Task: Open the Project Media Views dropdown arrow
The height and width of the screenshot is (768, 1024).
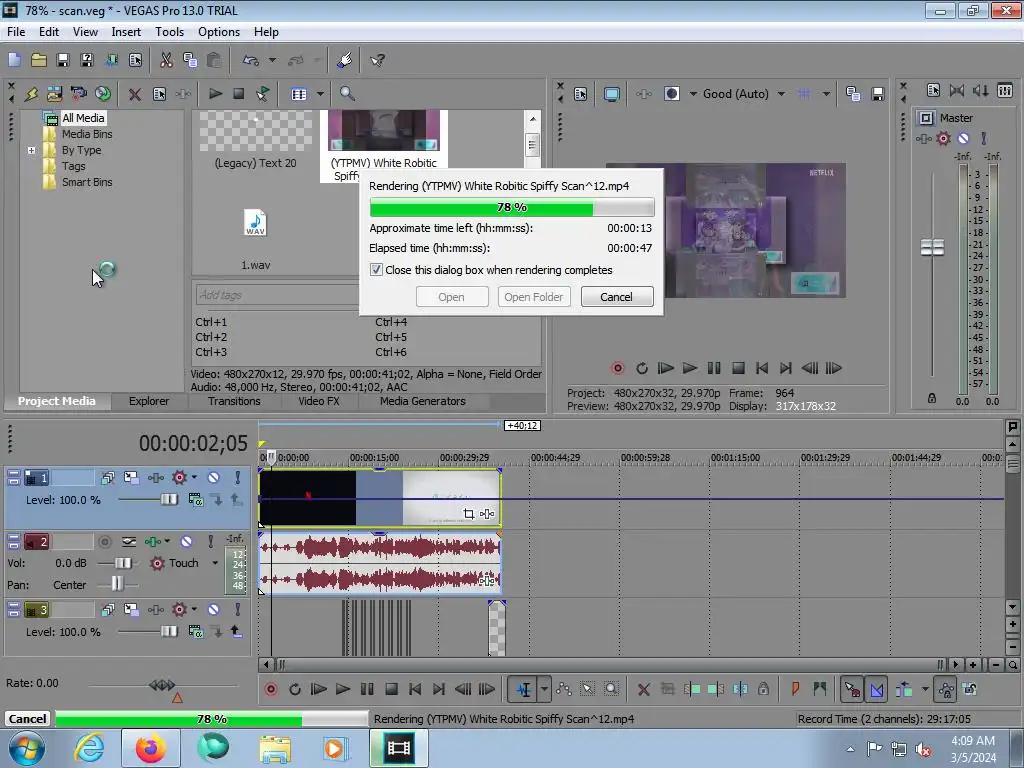Action: click(320, 94)
